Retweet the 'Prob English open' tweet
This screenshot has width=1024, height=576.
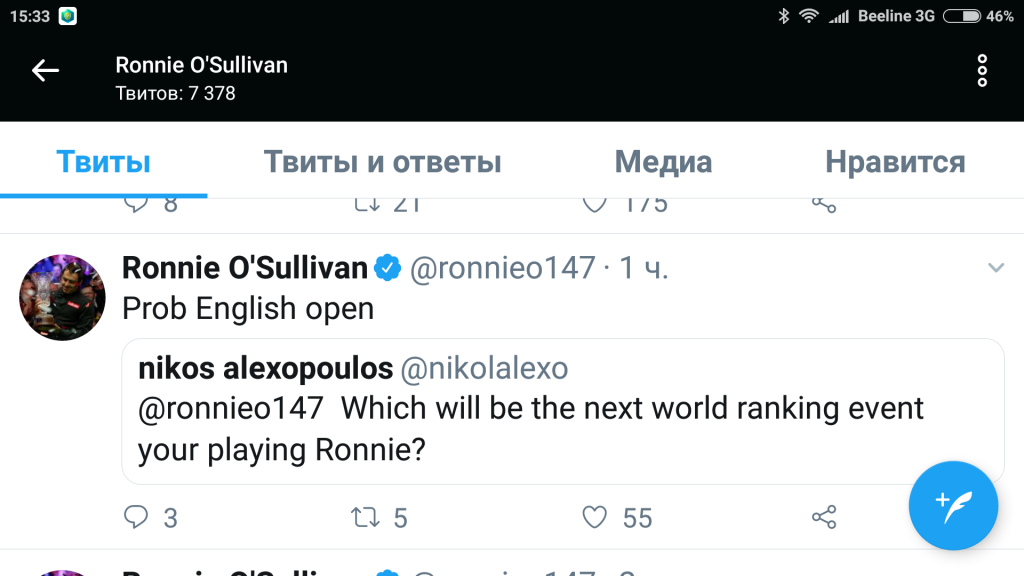(x=365, y=517)
